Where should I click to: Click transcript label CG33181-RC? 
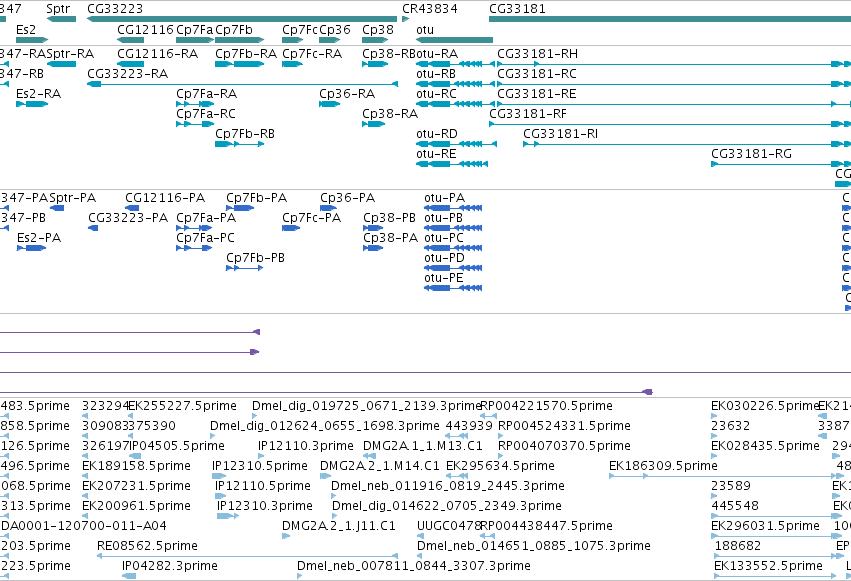coord(537,74)
